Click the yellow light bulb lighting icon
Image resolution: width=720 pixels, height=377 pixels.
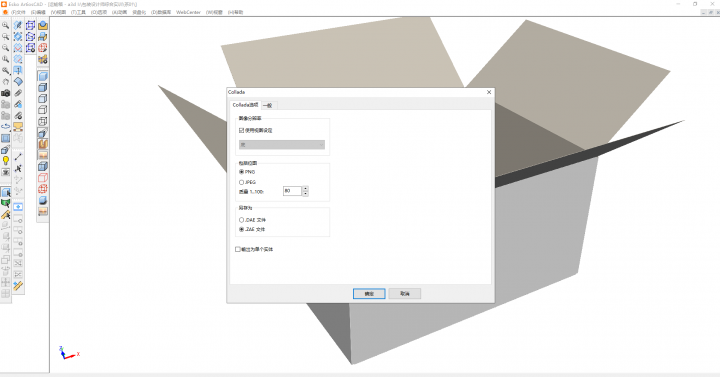[x=6, y=161]
